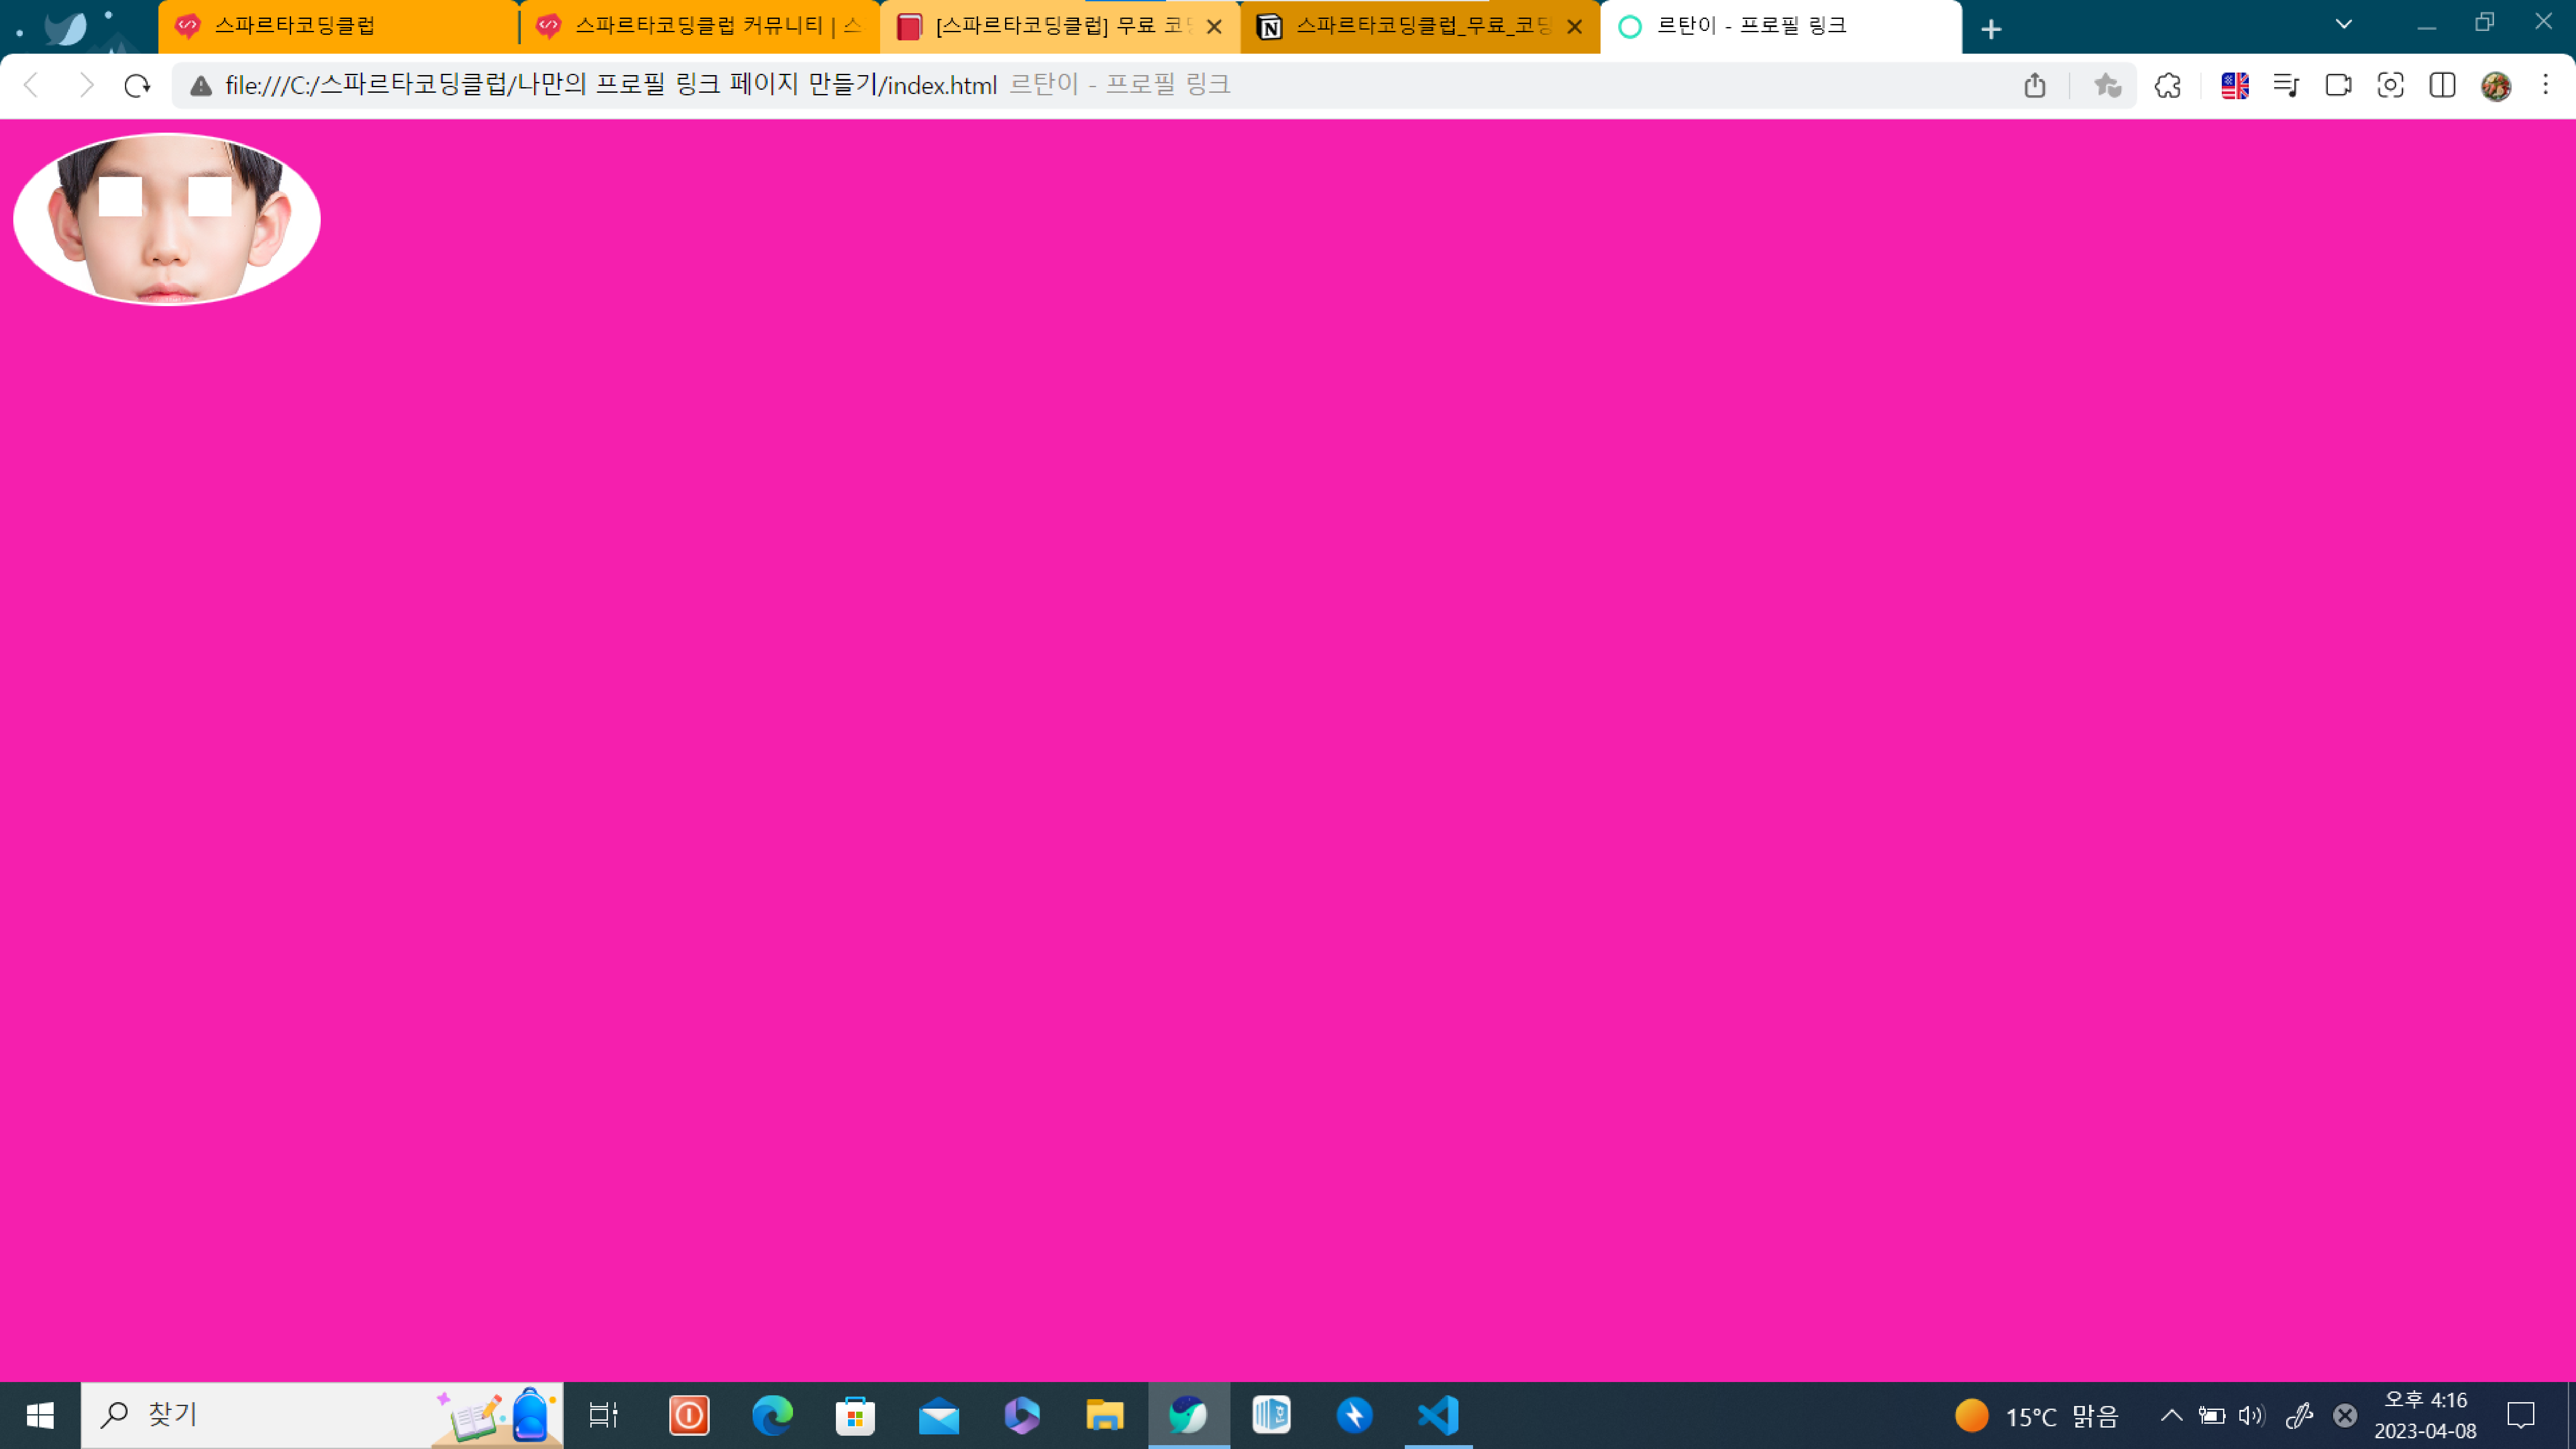Click the taskbar 찾기 search box
Image resolution: width=2576 pixels, height=1449 pixels.
coord(322,1415)
